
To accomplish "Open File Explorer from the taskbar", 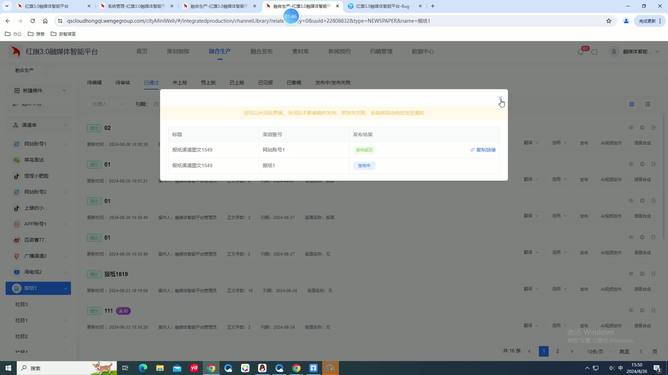I will click(x=160, y=368).
